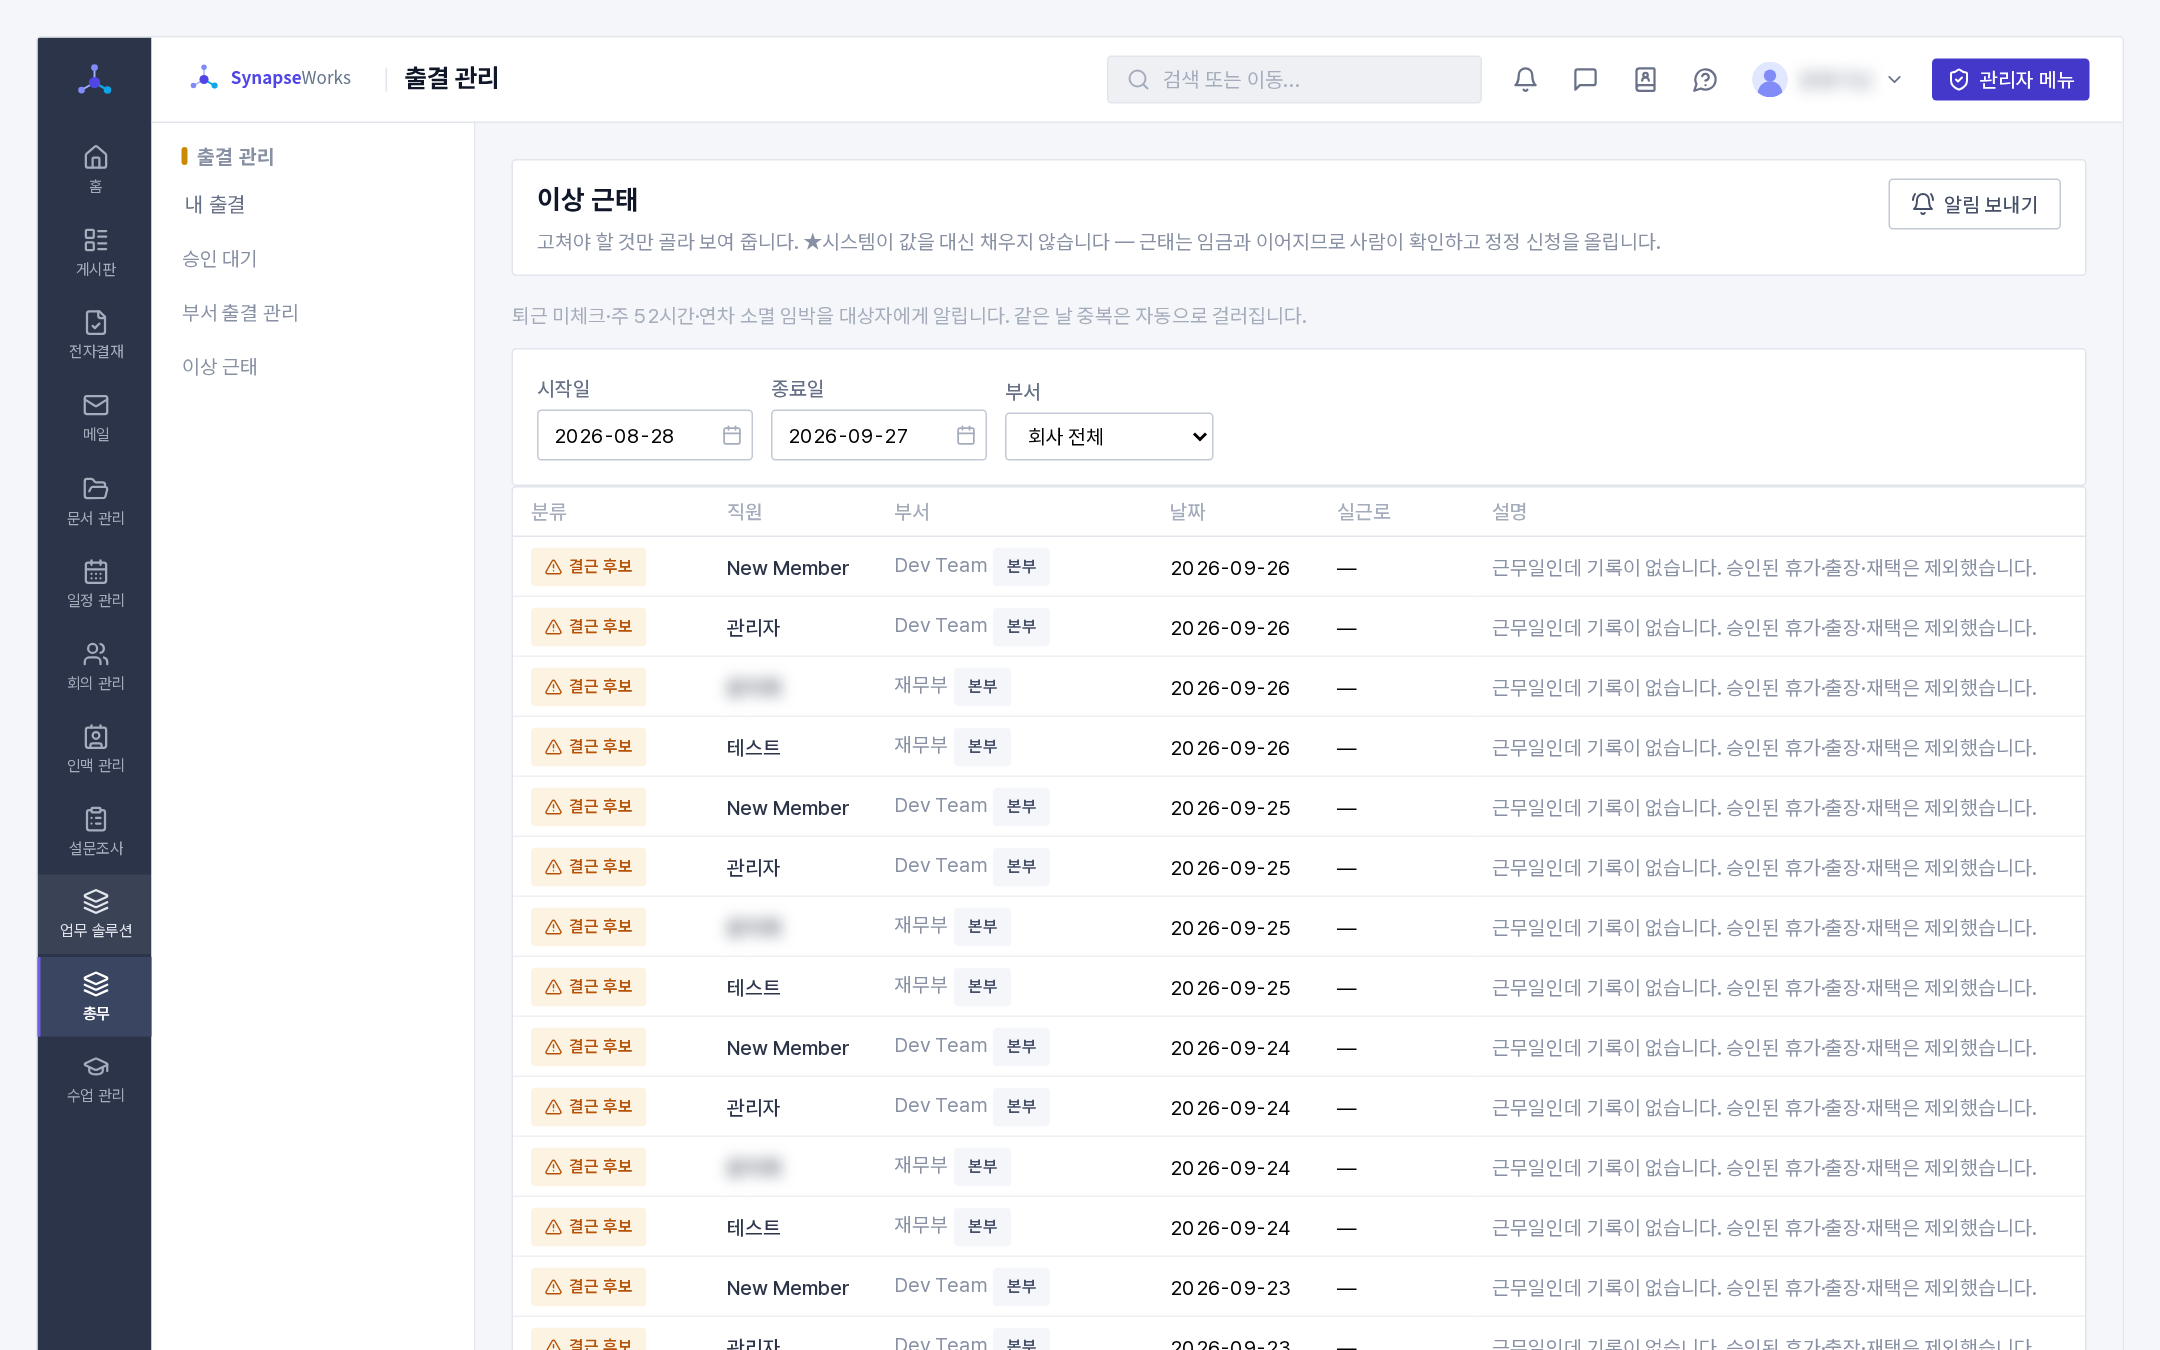Viewport: 2160px width, 1350px height.
Task: Select 승인 대기 in the side menu
Action: point(219,258)
